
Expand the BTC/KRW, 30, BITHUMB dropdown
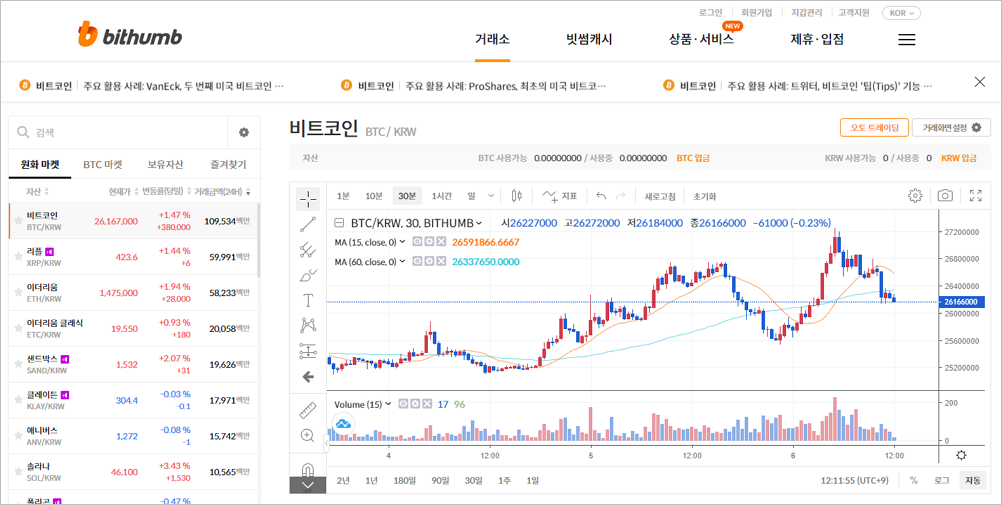point(479,223)
